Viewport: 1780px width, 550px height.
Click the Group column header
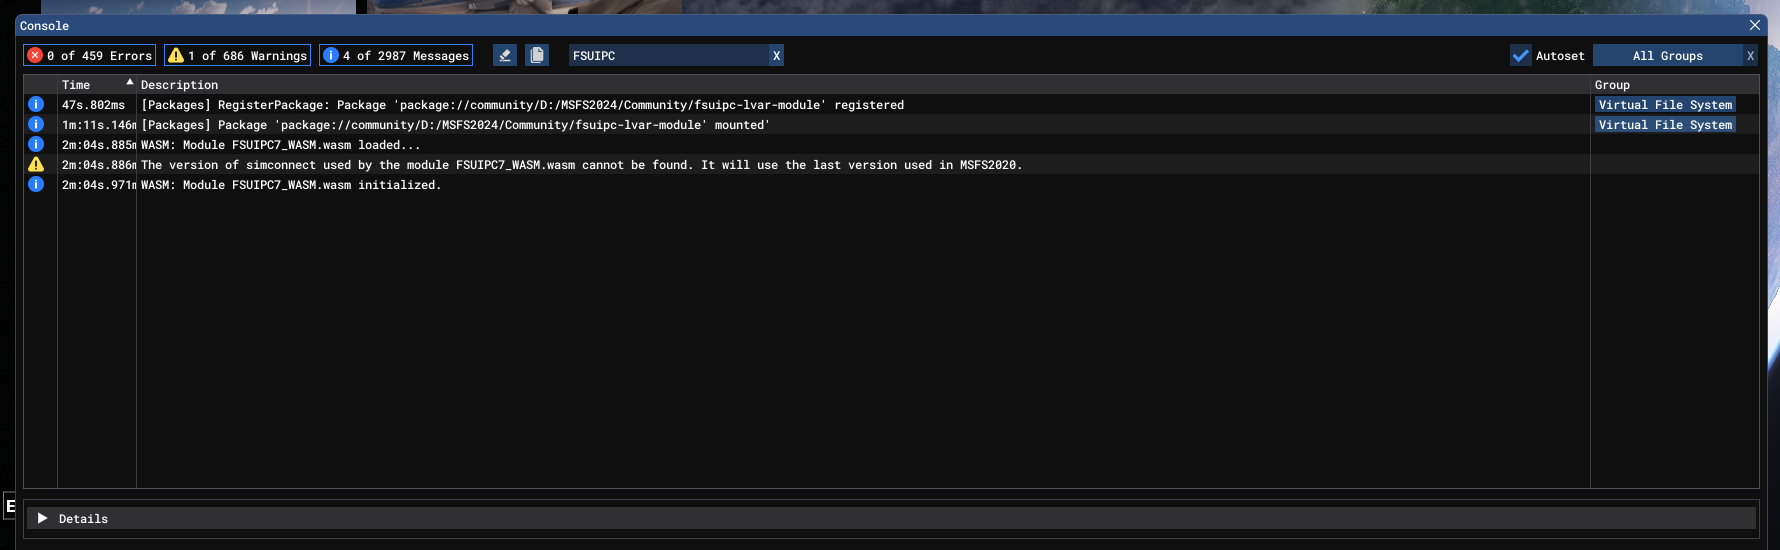coord(1612,85)
